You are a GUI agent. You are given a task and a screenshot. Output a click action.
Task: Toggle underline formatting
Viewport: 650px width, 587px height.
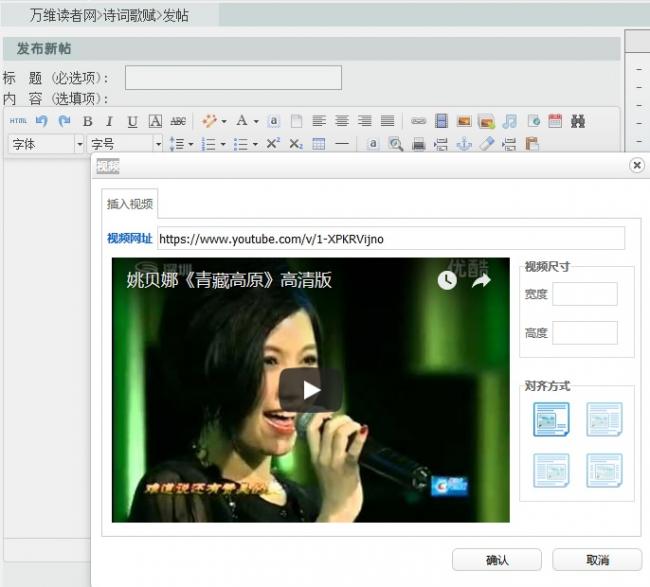[x=132, y=121]
